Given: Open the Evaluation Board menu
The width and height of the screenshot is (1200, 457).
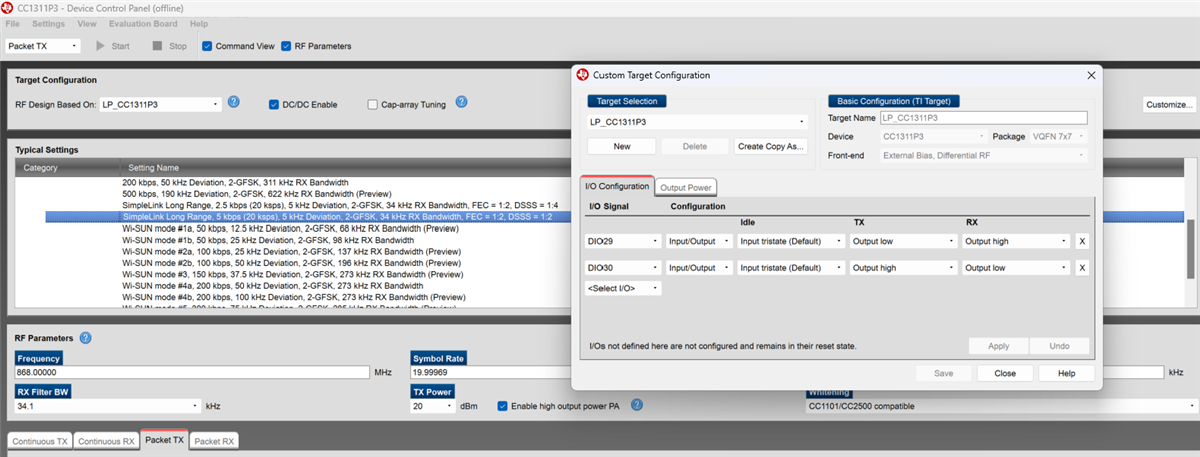Looking at the screenshot, I should [x=144, y=23].
